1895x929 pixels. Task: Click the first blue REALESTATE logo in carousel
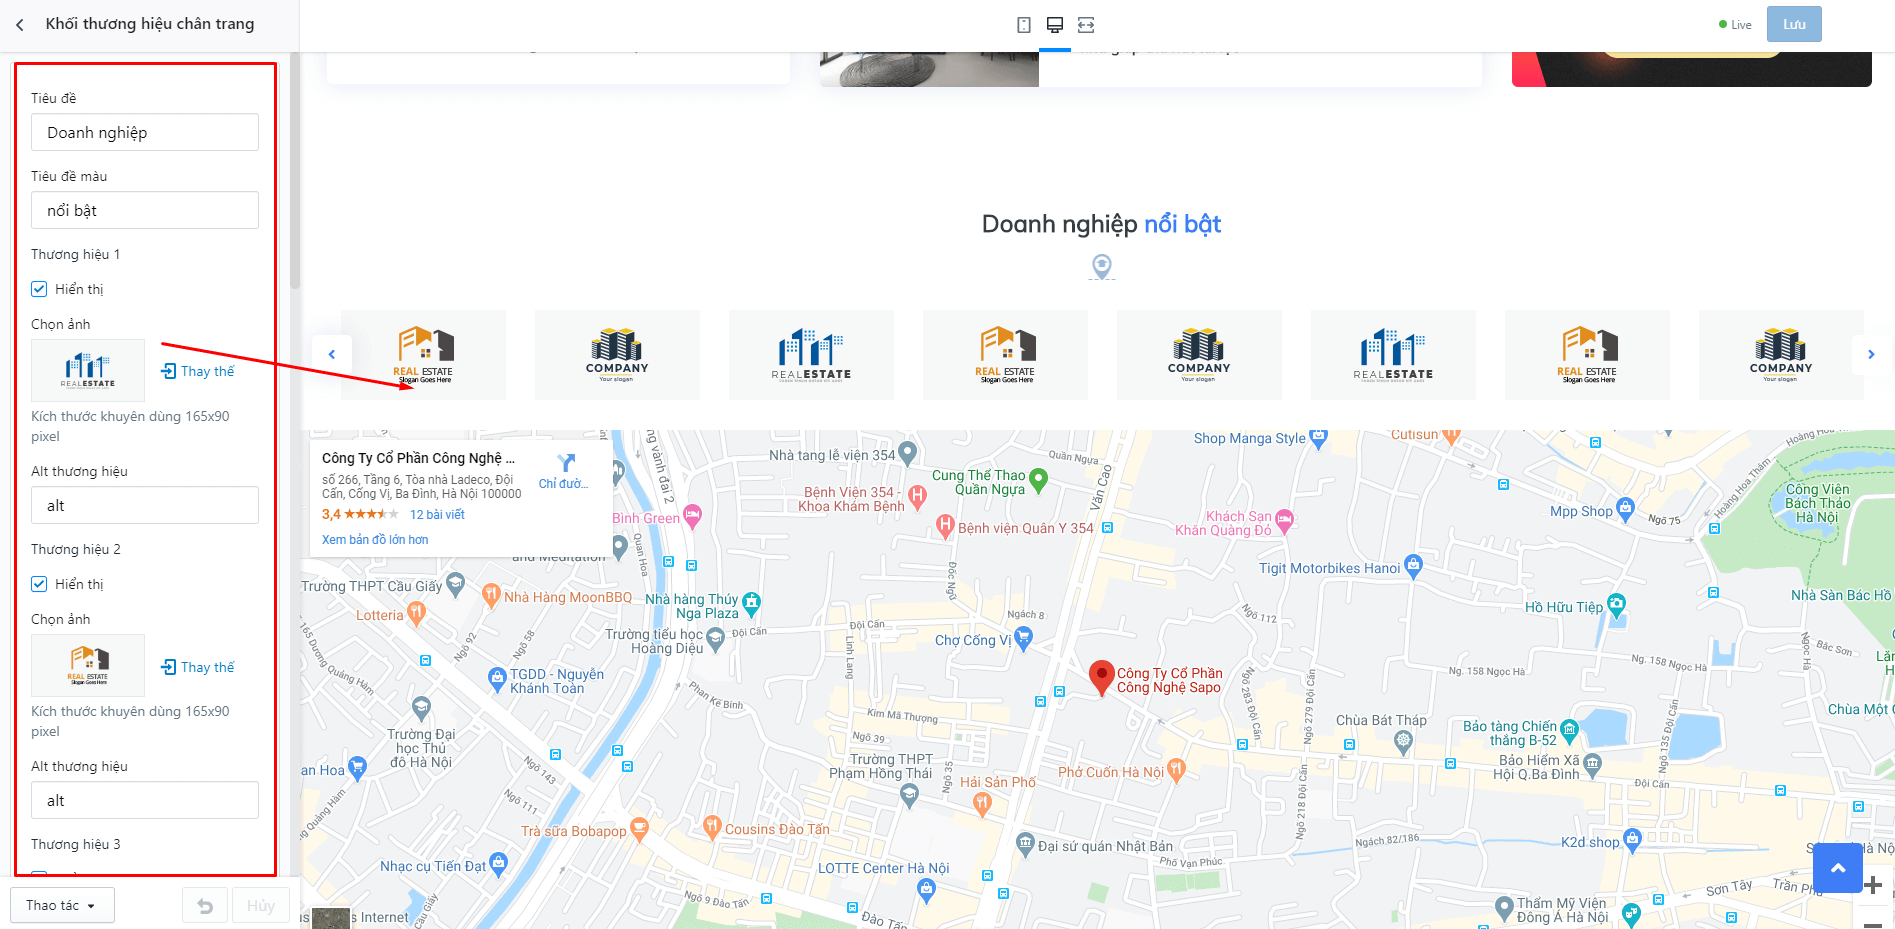pos(811,355)
